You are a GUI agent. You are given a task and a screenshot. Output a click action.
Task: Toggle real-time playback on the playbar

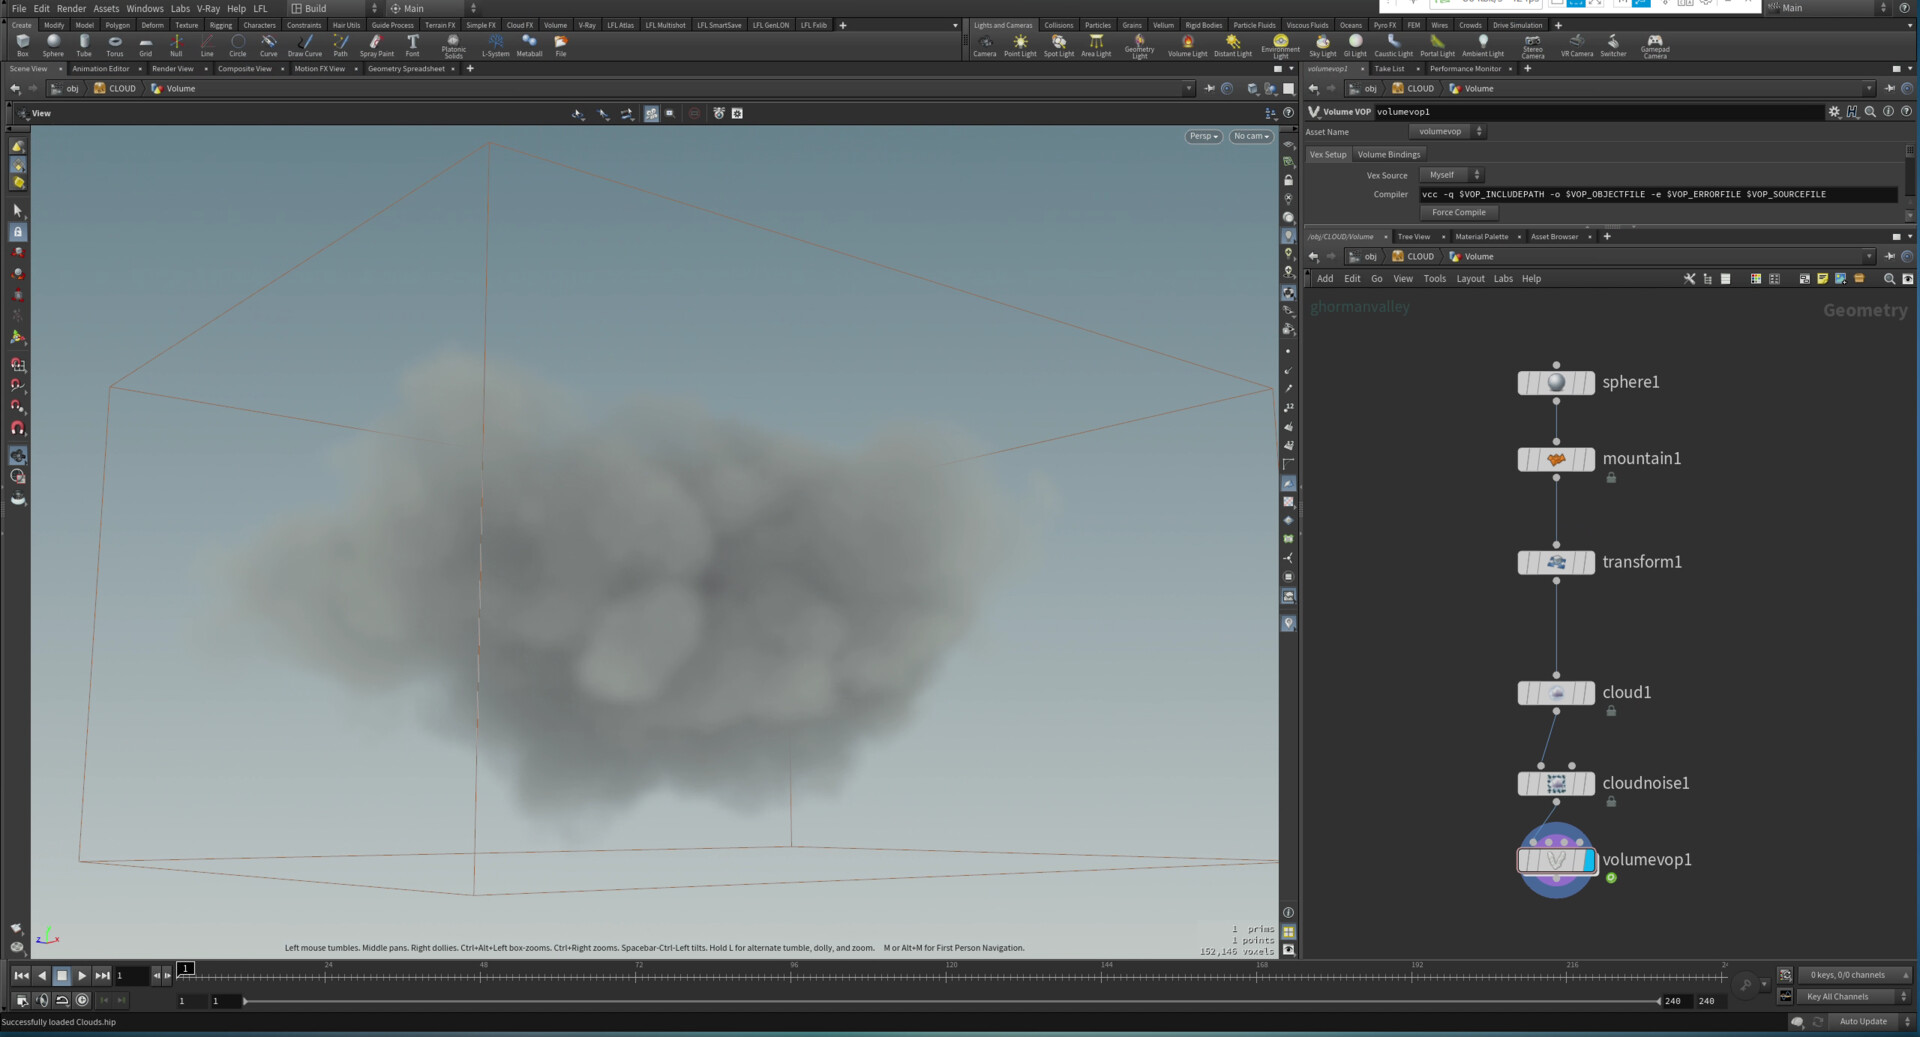(62, 1000)
